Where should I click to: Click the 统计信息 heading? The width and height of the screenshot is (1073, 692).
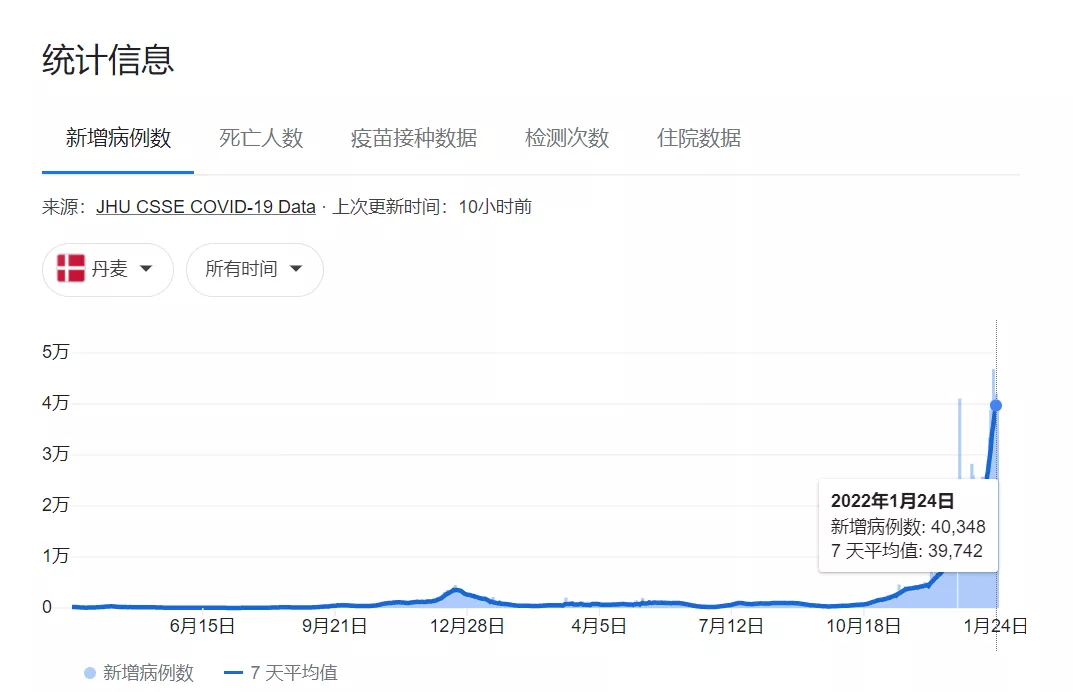(x=108, y=60)
